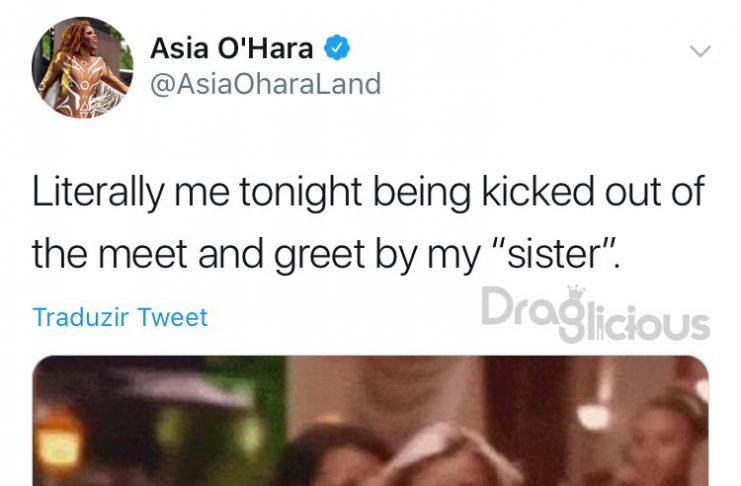
Task: Expand the tweet options chevron
Action: tap(700, 51)
